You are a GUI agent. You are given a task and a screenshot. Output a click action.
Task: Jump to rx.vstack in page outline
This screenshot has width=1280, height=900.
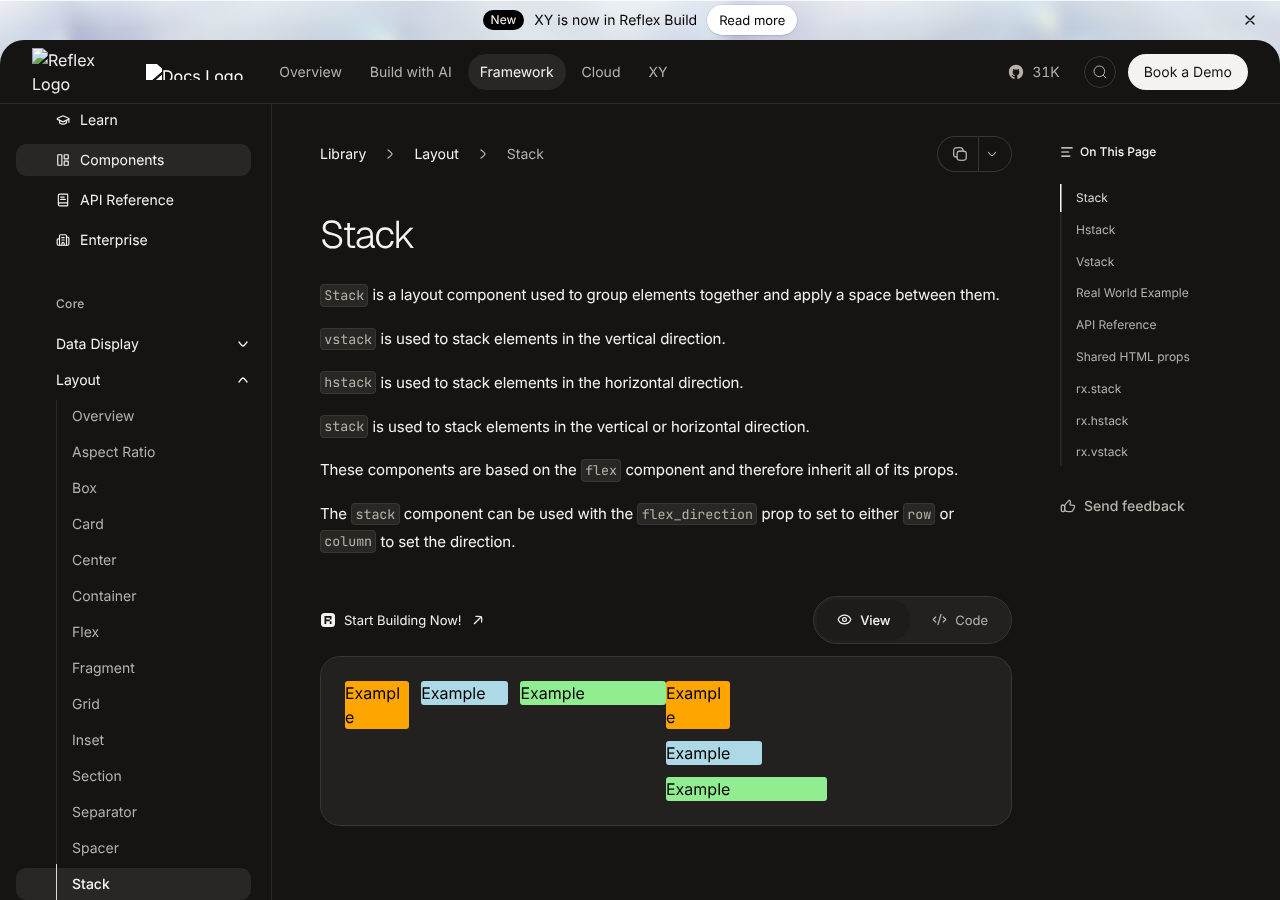[x=1101, y=452]
